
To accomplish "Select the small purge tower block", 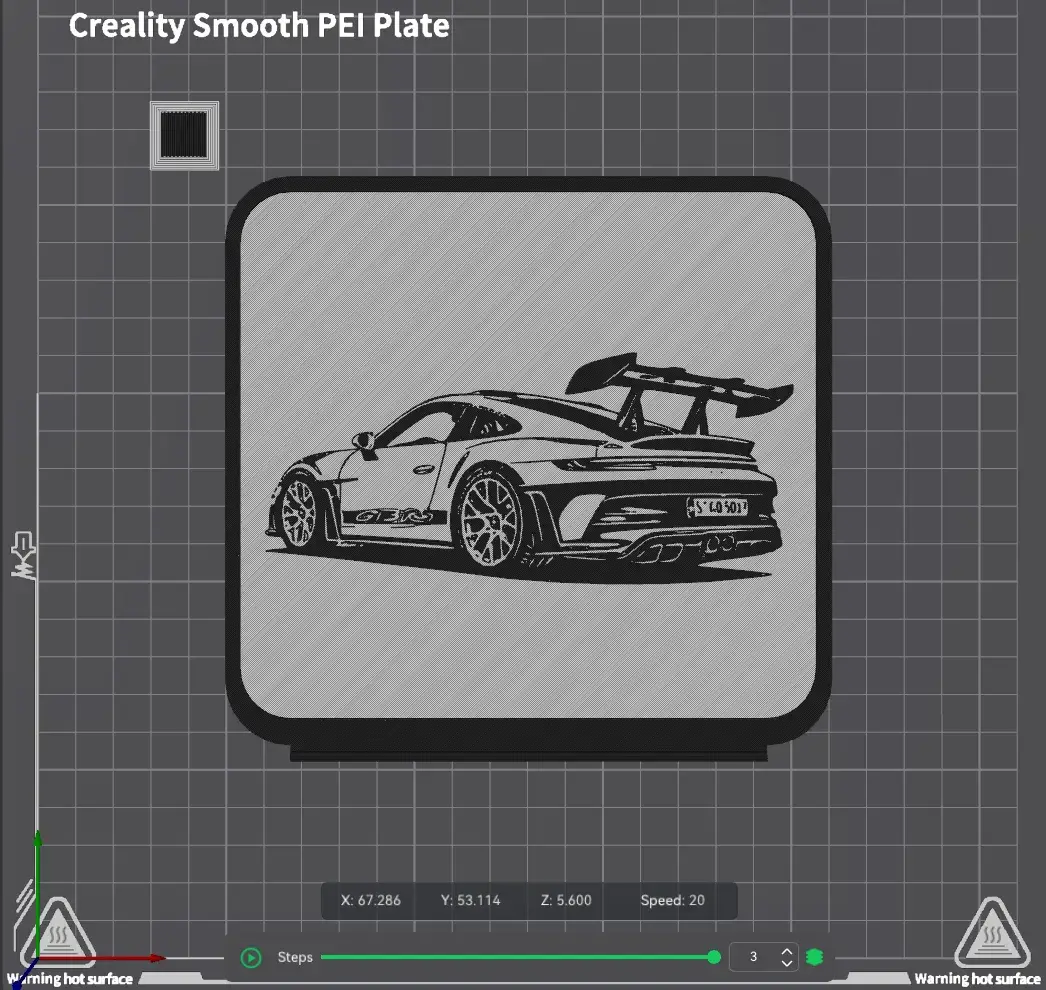I will [185, 135].
